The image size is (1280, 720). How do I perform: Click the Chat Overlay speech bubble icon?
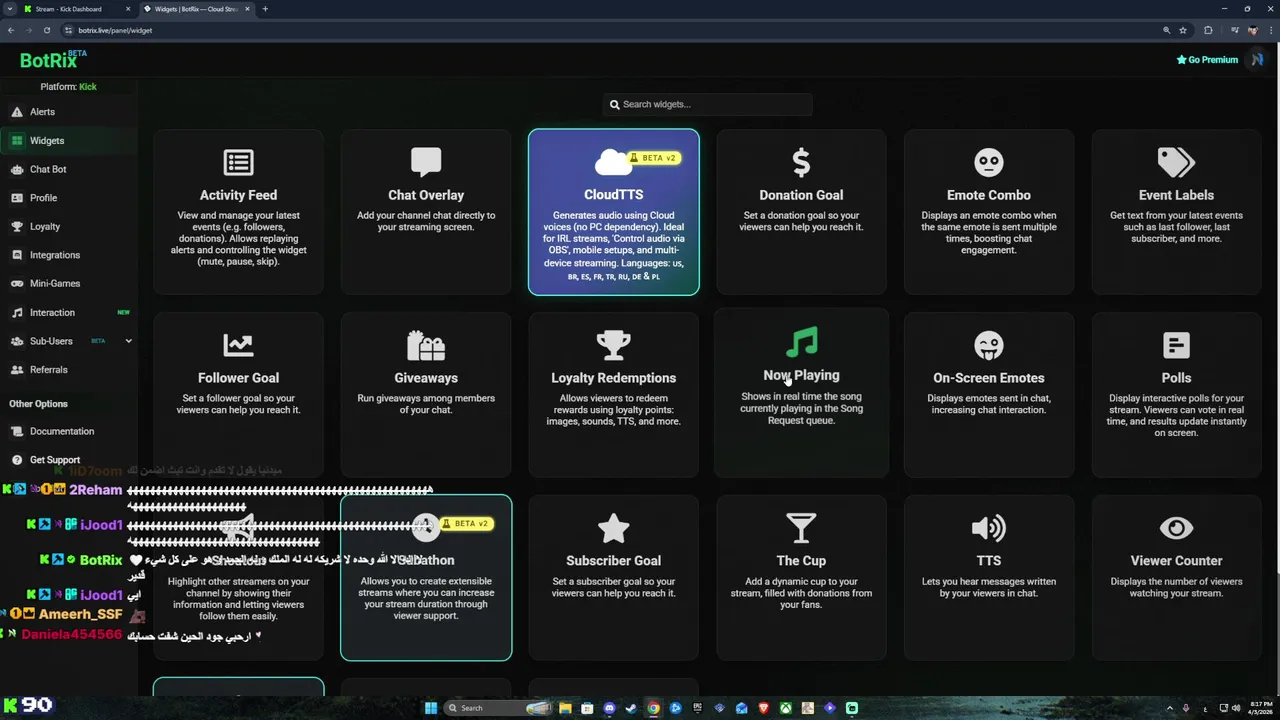click(426, 162)
